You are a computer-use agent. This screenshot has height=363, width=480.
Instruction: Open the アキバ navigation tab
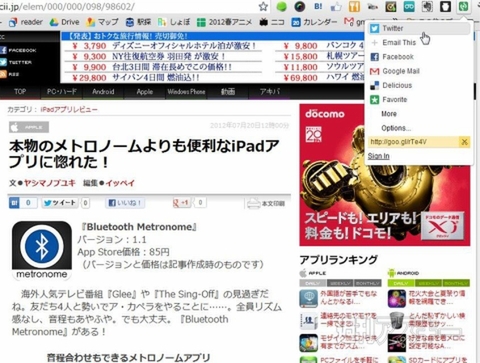pos(270,91)
